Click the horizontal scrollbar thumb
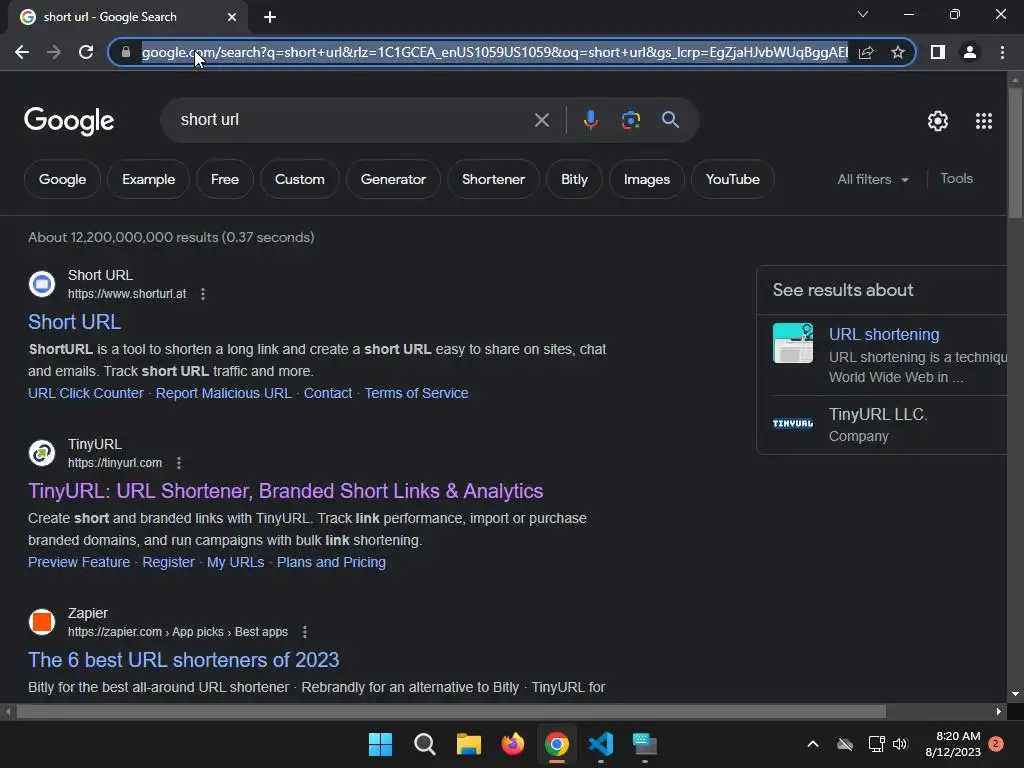The image size is (1024, 768). (x=451, y=711)
